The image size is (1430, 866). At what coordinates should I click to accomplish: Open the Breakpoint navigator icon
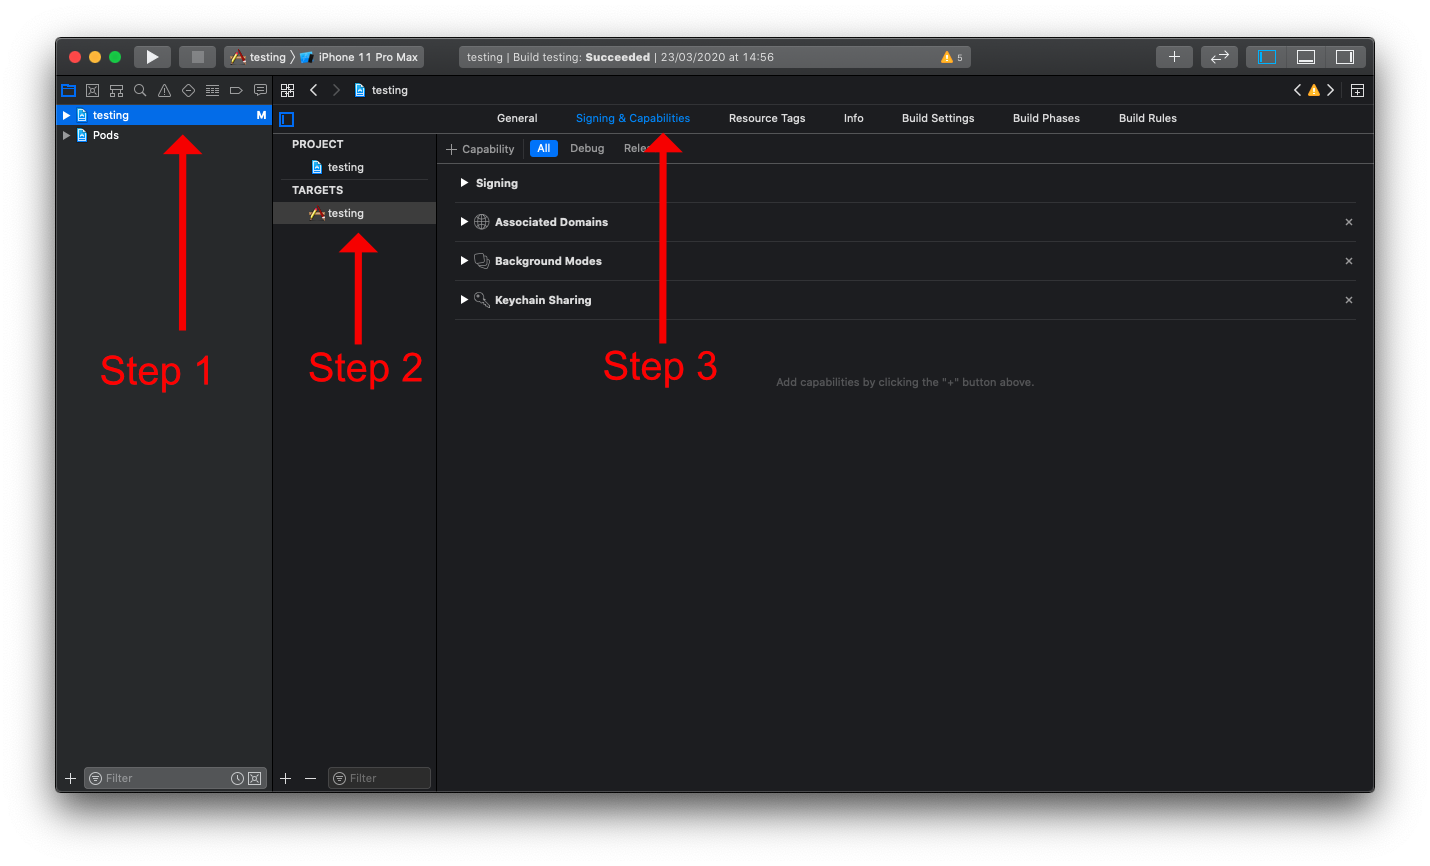236,90
